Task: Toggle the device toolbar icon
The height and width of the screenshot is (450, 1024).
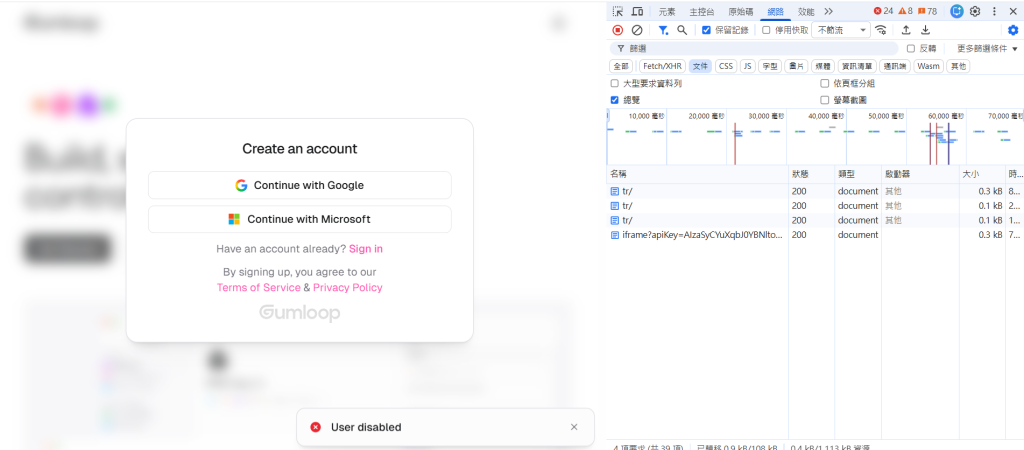Action: click(637, 12)
